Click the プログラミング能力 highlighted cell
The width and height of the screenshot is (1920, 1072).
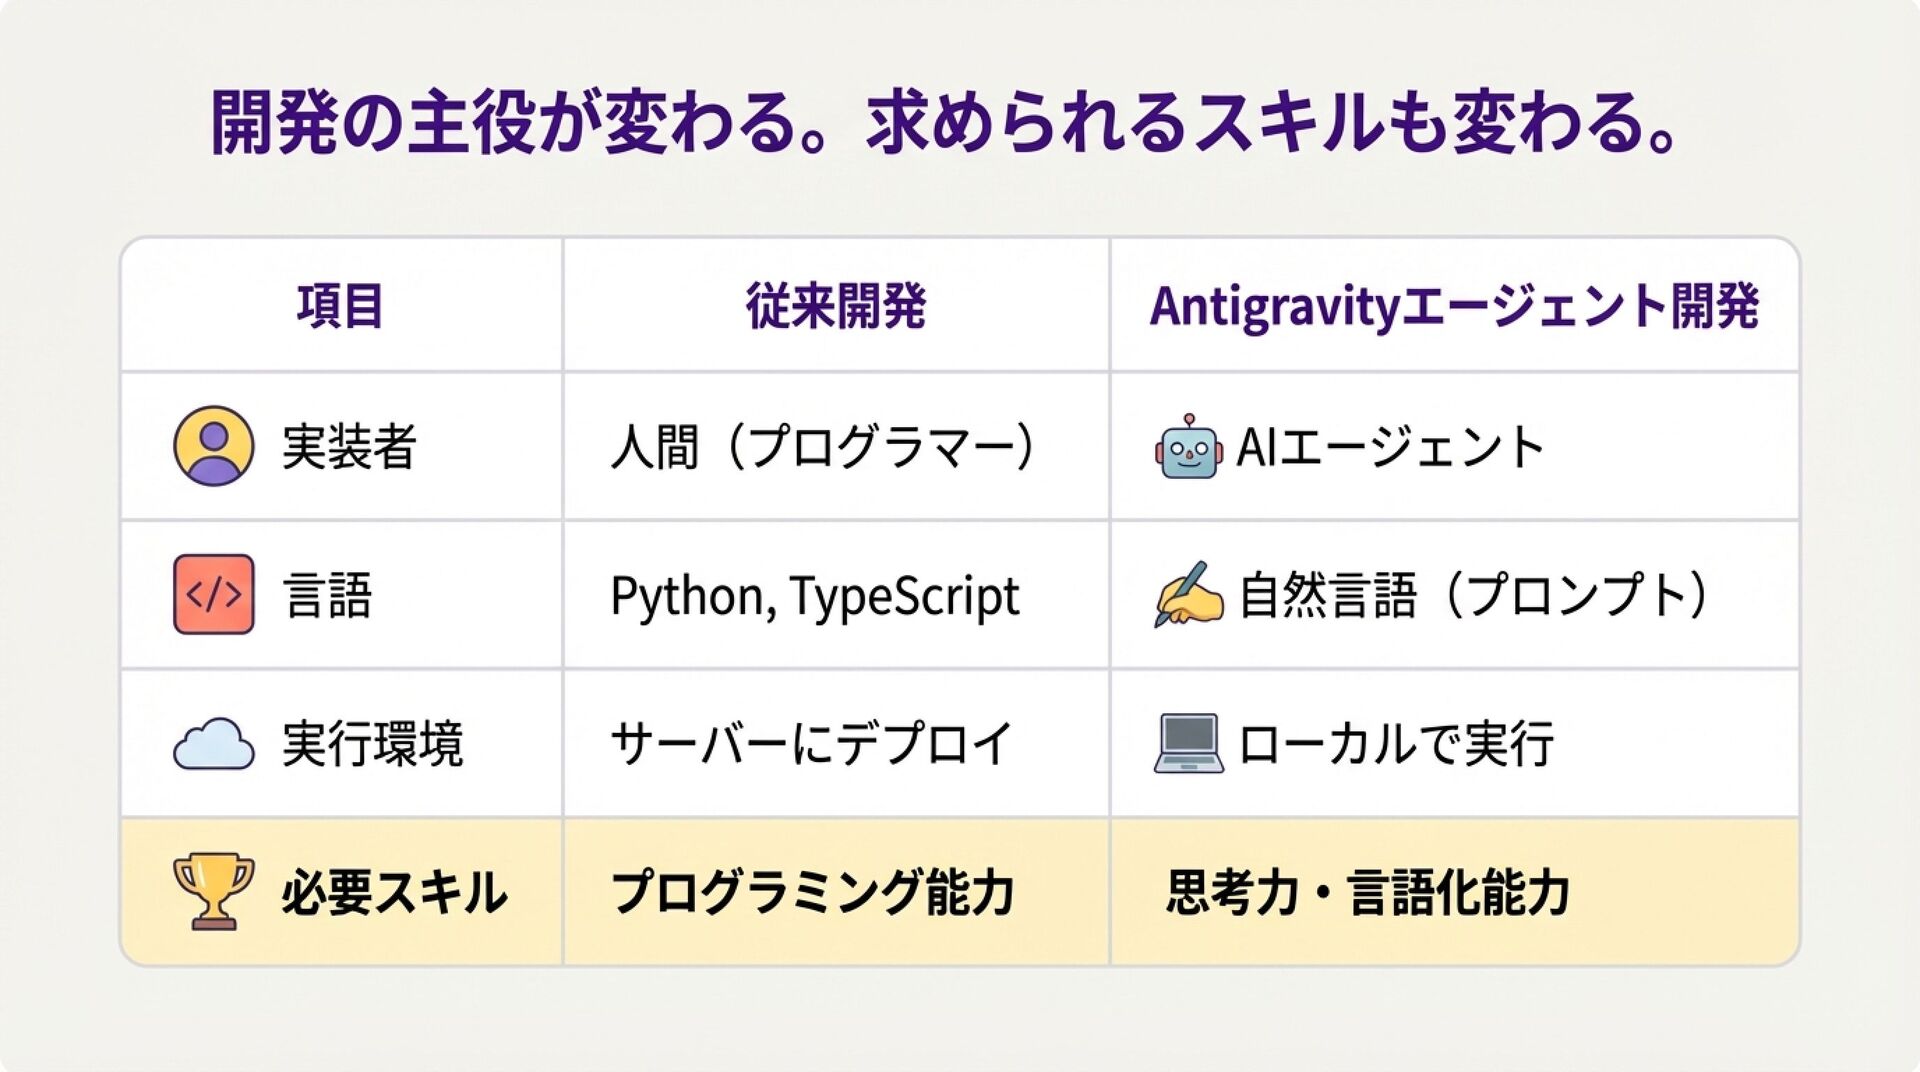pos(813,892)
